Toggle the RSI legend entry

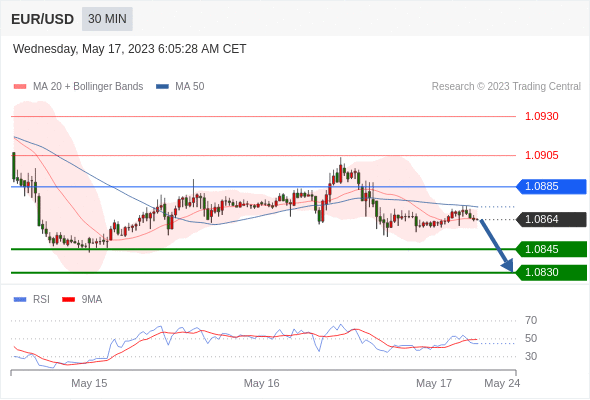click(32, 300)
